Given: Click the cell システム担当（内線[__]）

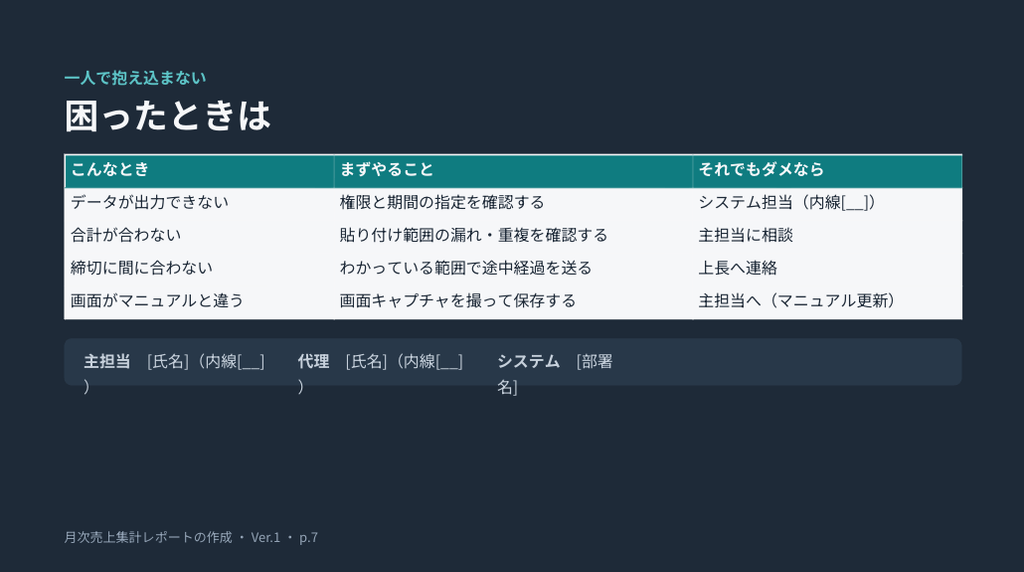Looking at the screenshot, I should pos(827,204).
